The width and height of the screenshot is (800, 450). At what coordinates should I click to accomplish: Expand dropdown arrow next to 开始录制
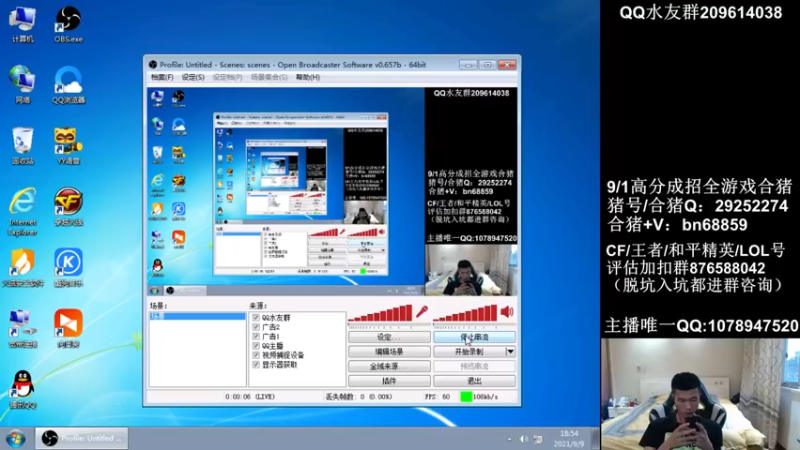[x=510, y=352]
